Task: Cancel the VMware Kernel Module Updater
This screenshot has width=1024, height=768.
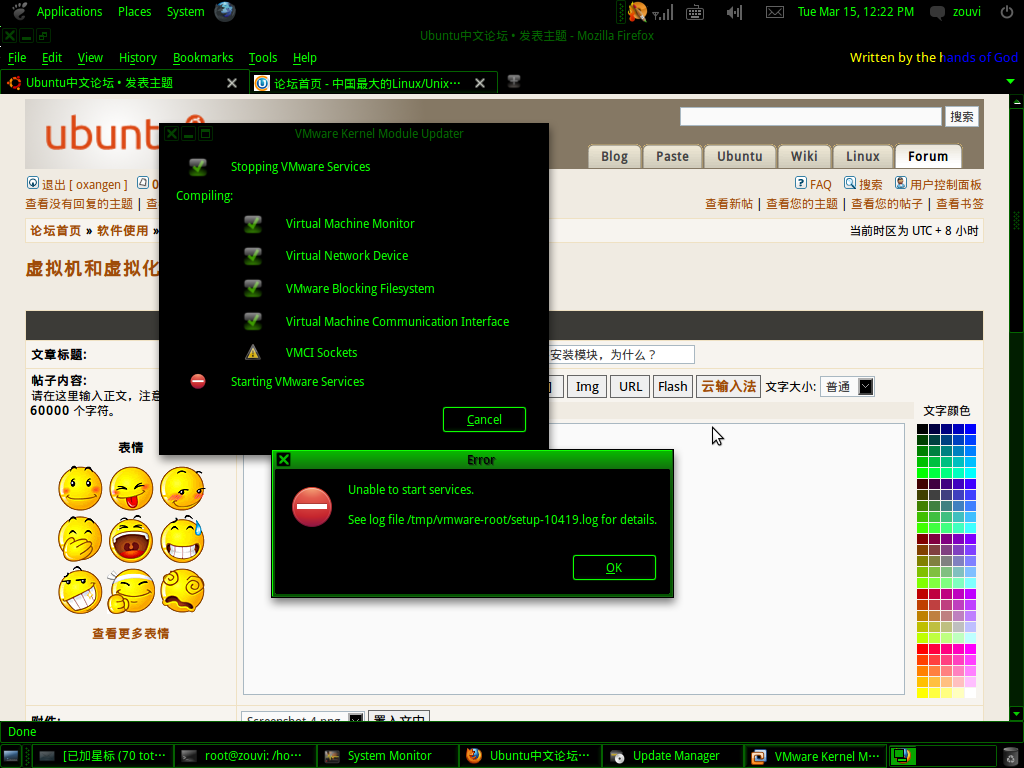Action: 484,419
